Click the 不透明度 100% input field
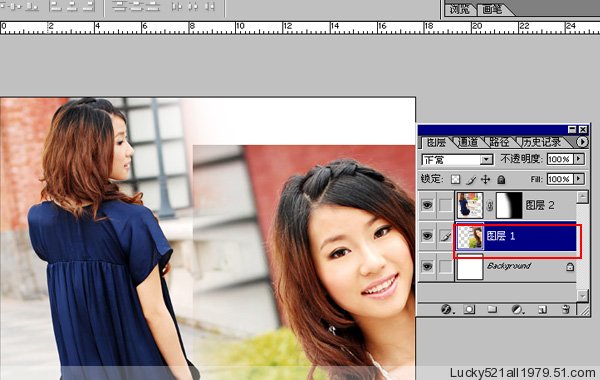Viewport: 600px width, 380px height. pyautogui.click(x=560, y=159)
